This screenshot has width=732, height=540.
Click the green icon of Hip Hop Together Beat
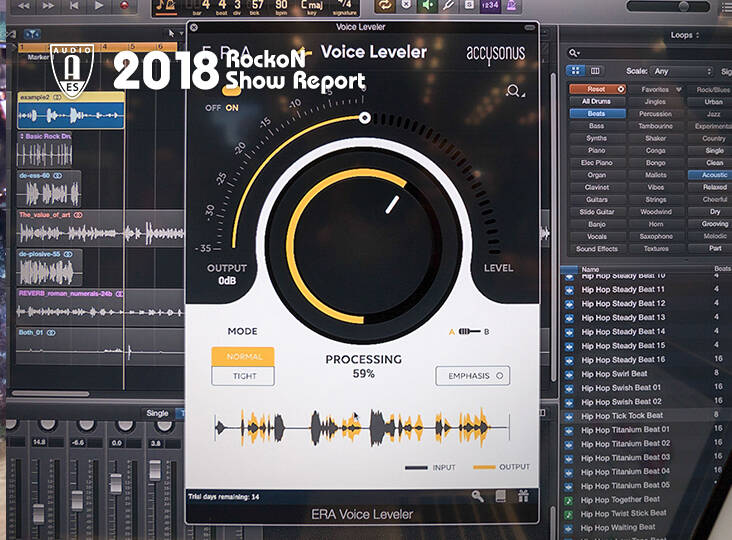coord(569,500)
